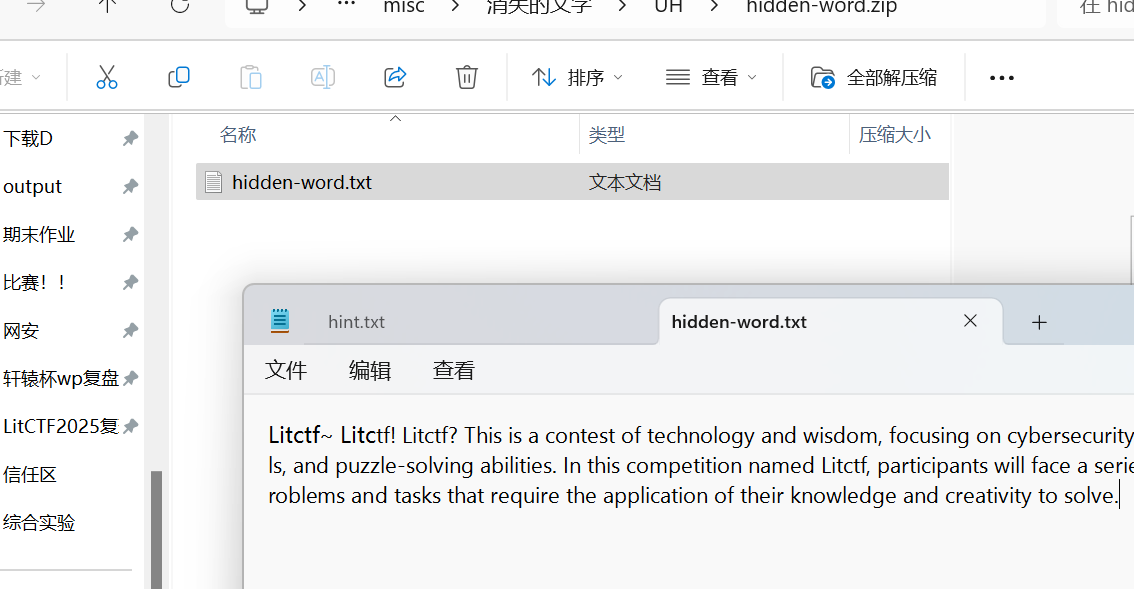The width and height of the screenshot is (1134, 589).
Task: Open the View (查看) dropdown
Action: coord(711,77)
